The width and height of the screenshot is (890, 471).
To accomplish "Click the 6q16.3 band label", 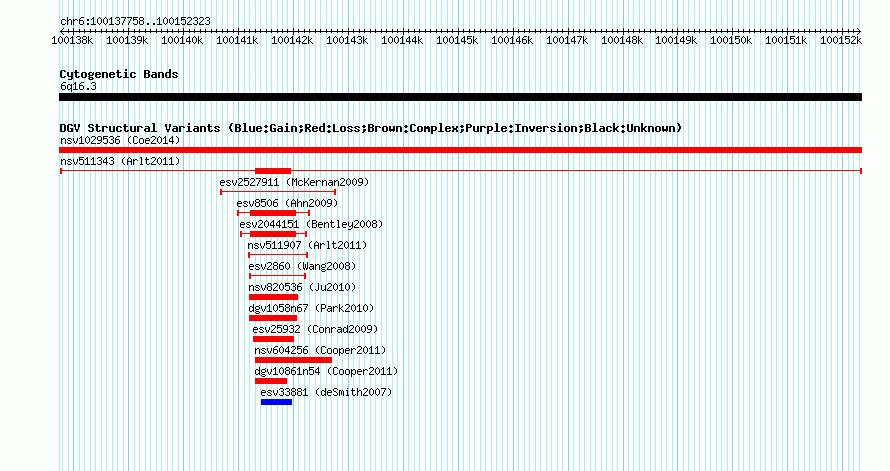I will click(x=78, y=86).
